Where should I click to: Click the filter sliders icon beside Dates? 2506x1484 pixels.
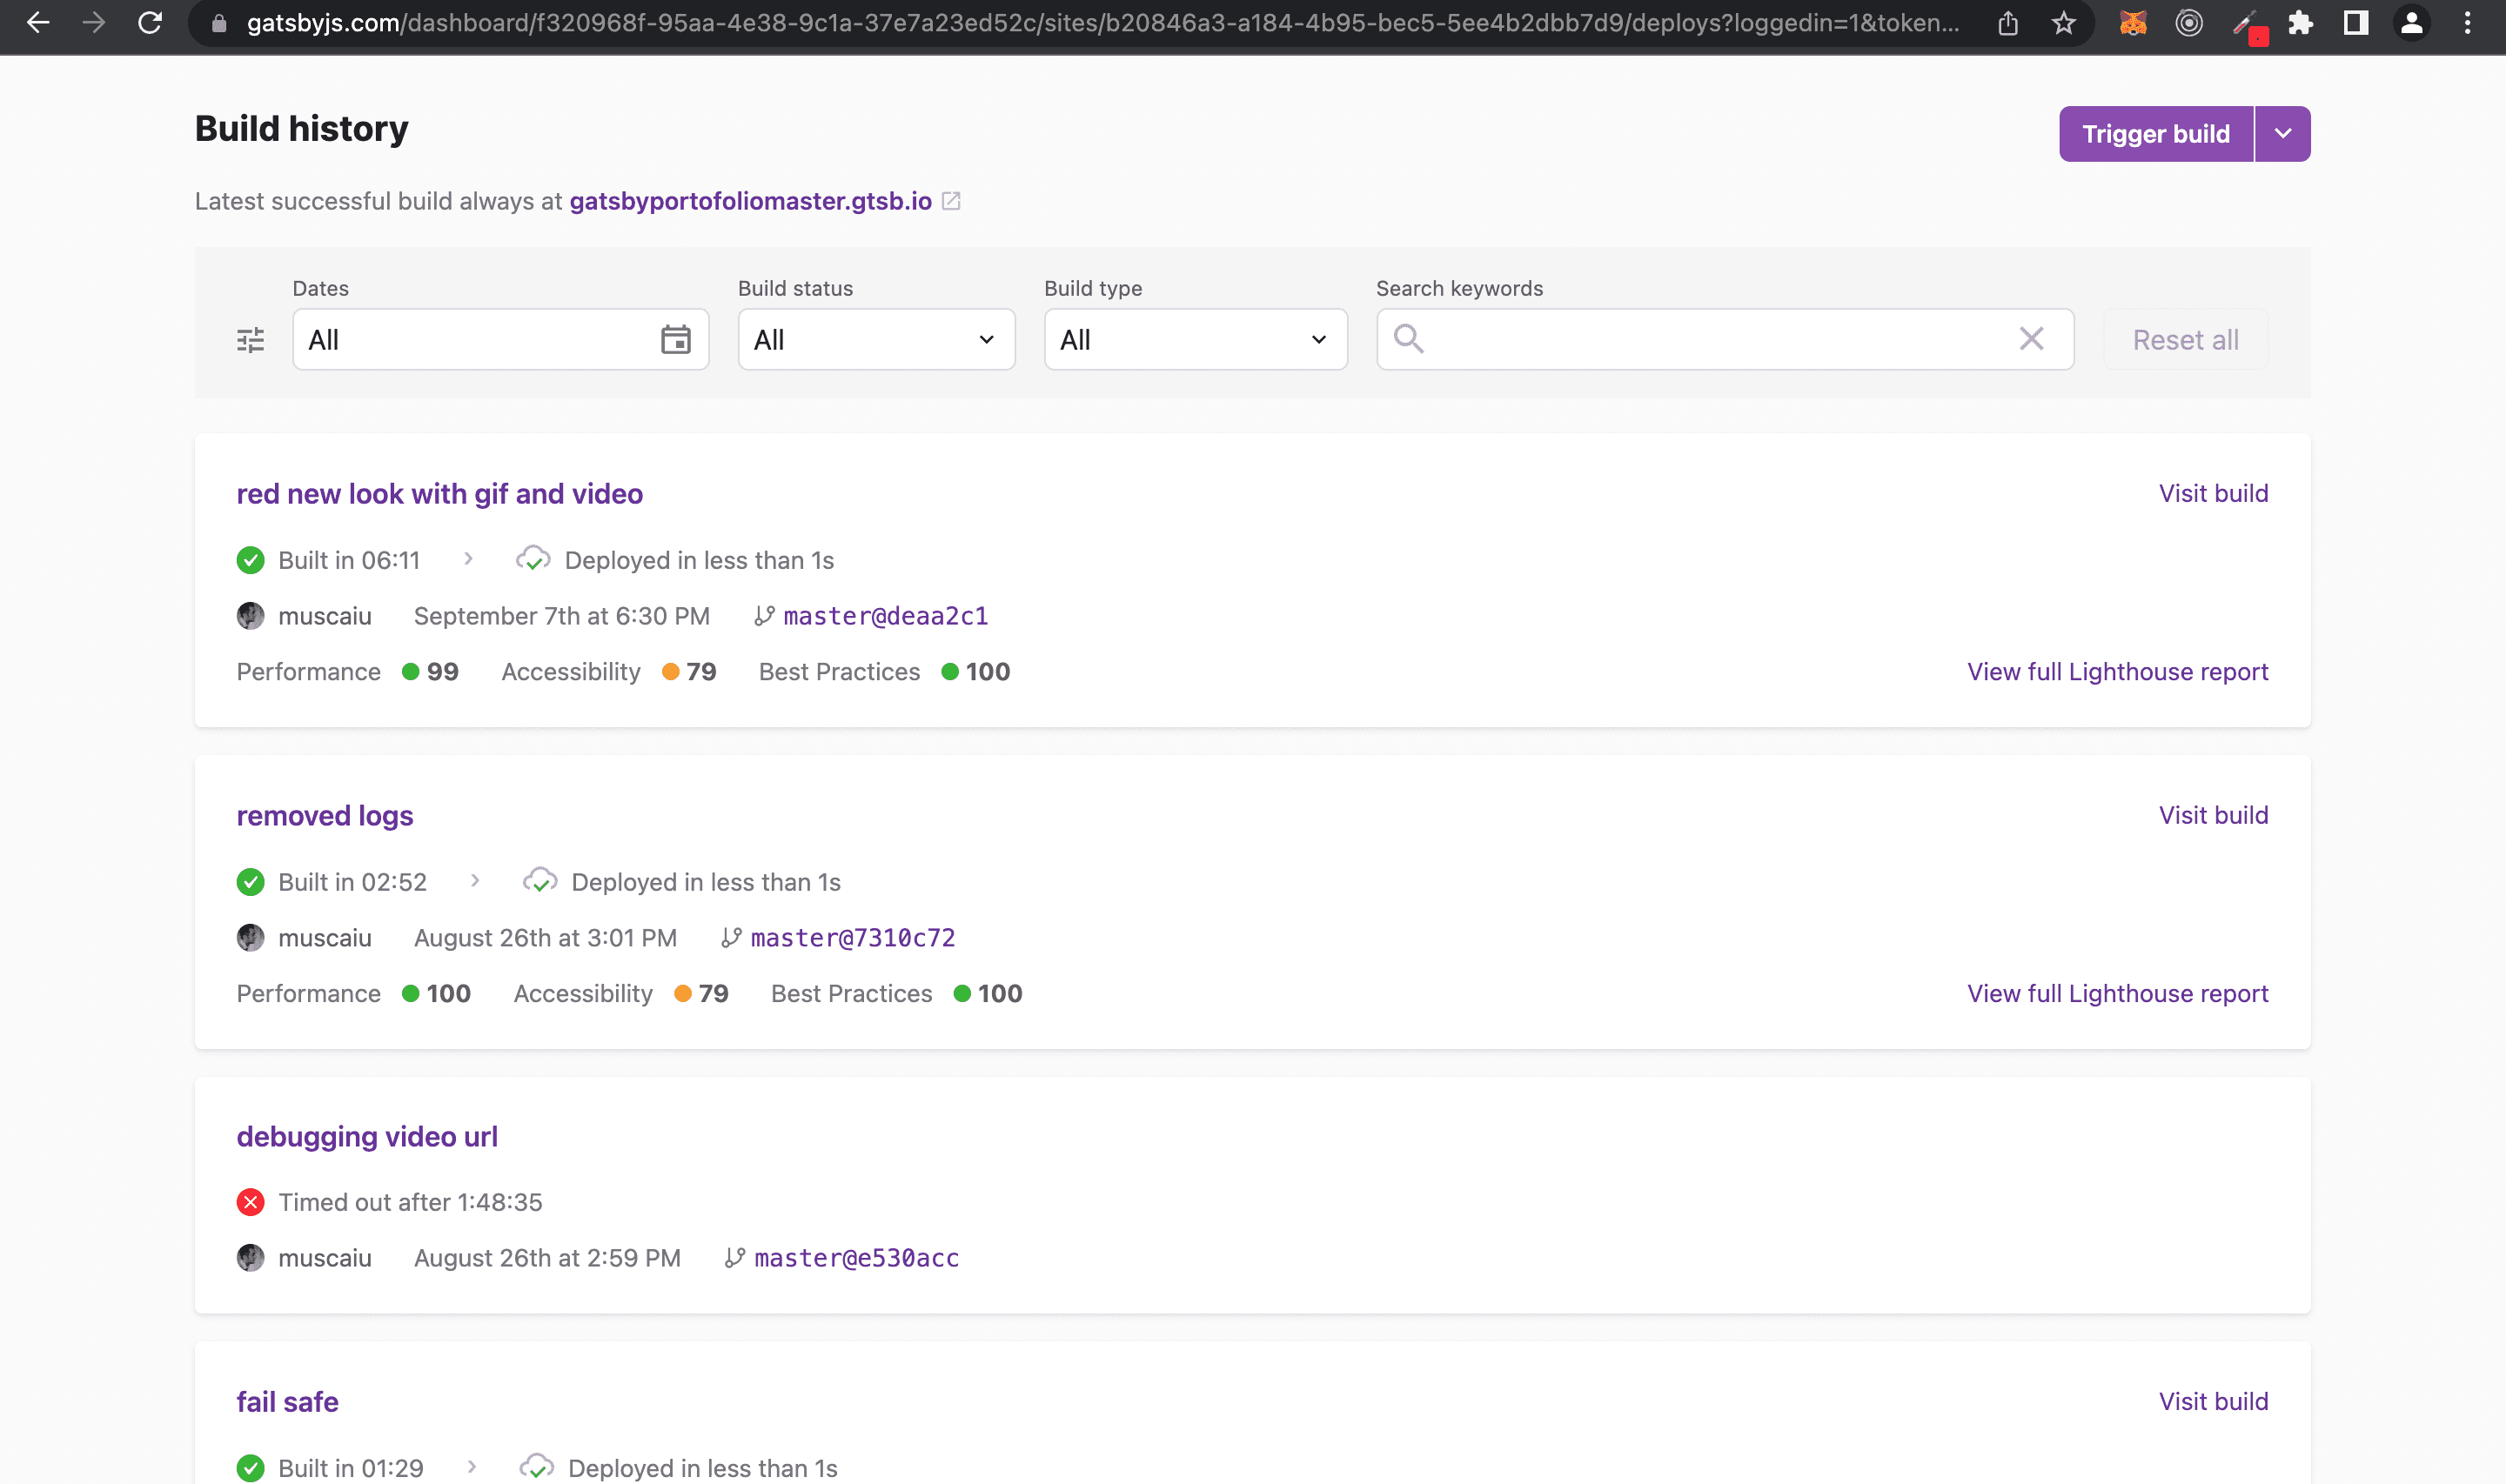pyautogui.click(x=250, y=340)
